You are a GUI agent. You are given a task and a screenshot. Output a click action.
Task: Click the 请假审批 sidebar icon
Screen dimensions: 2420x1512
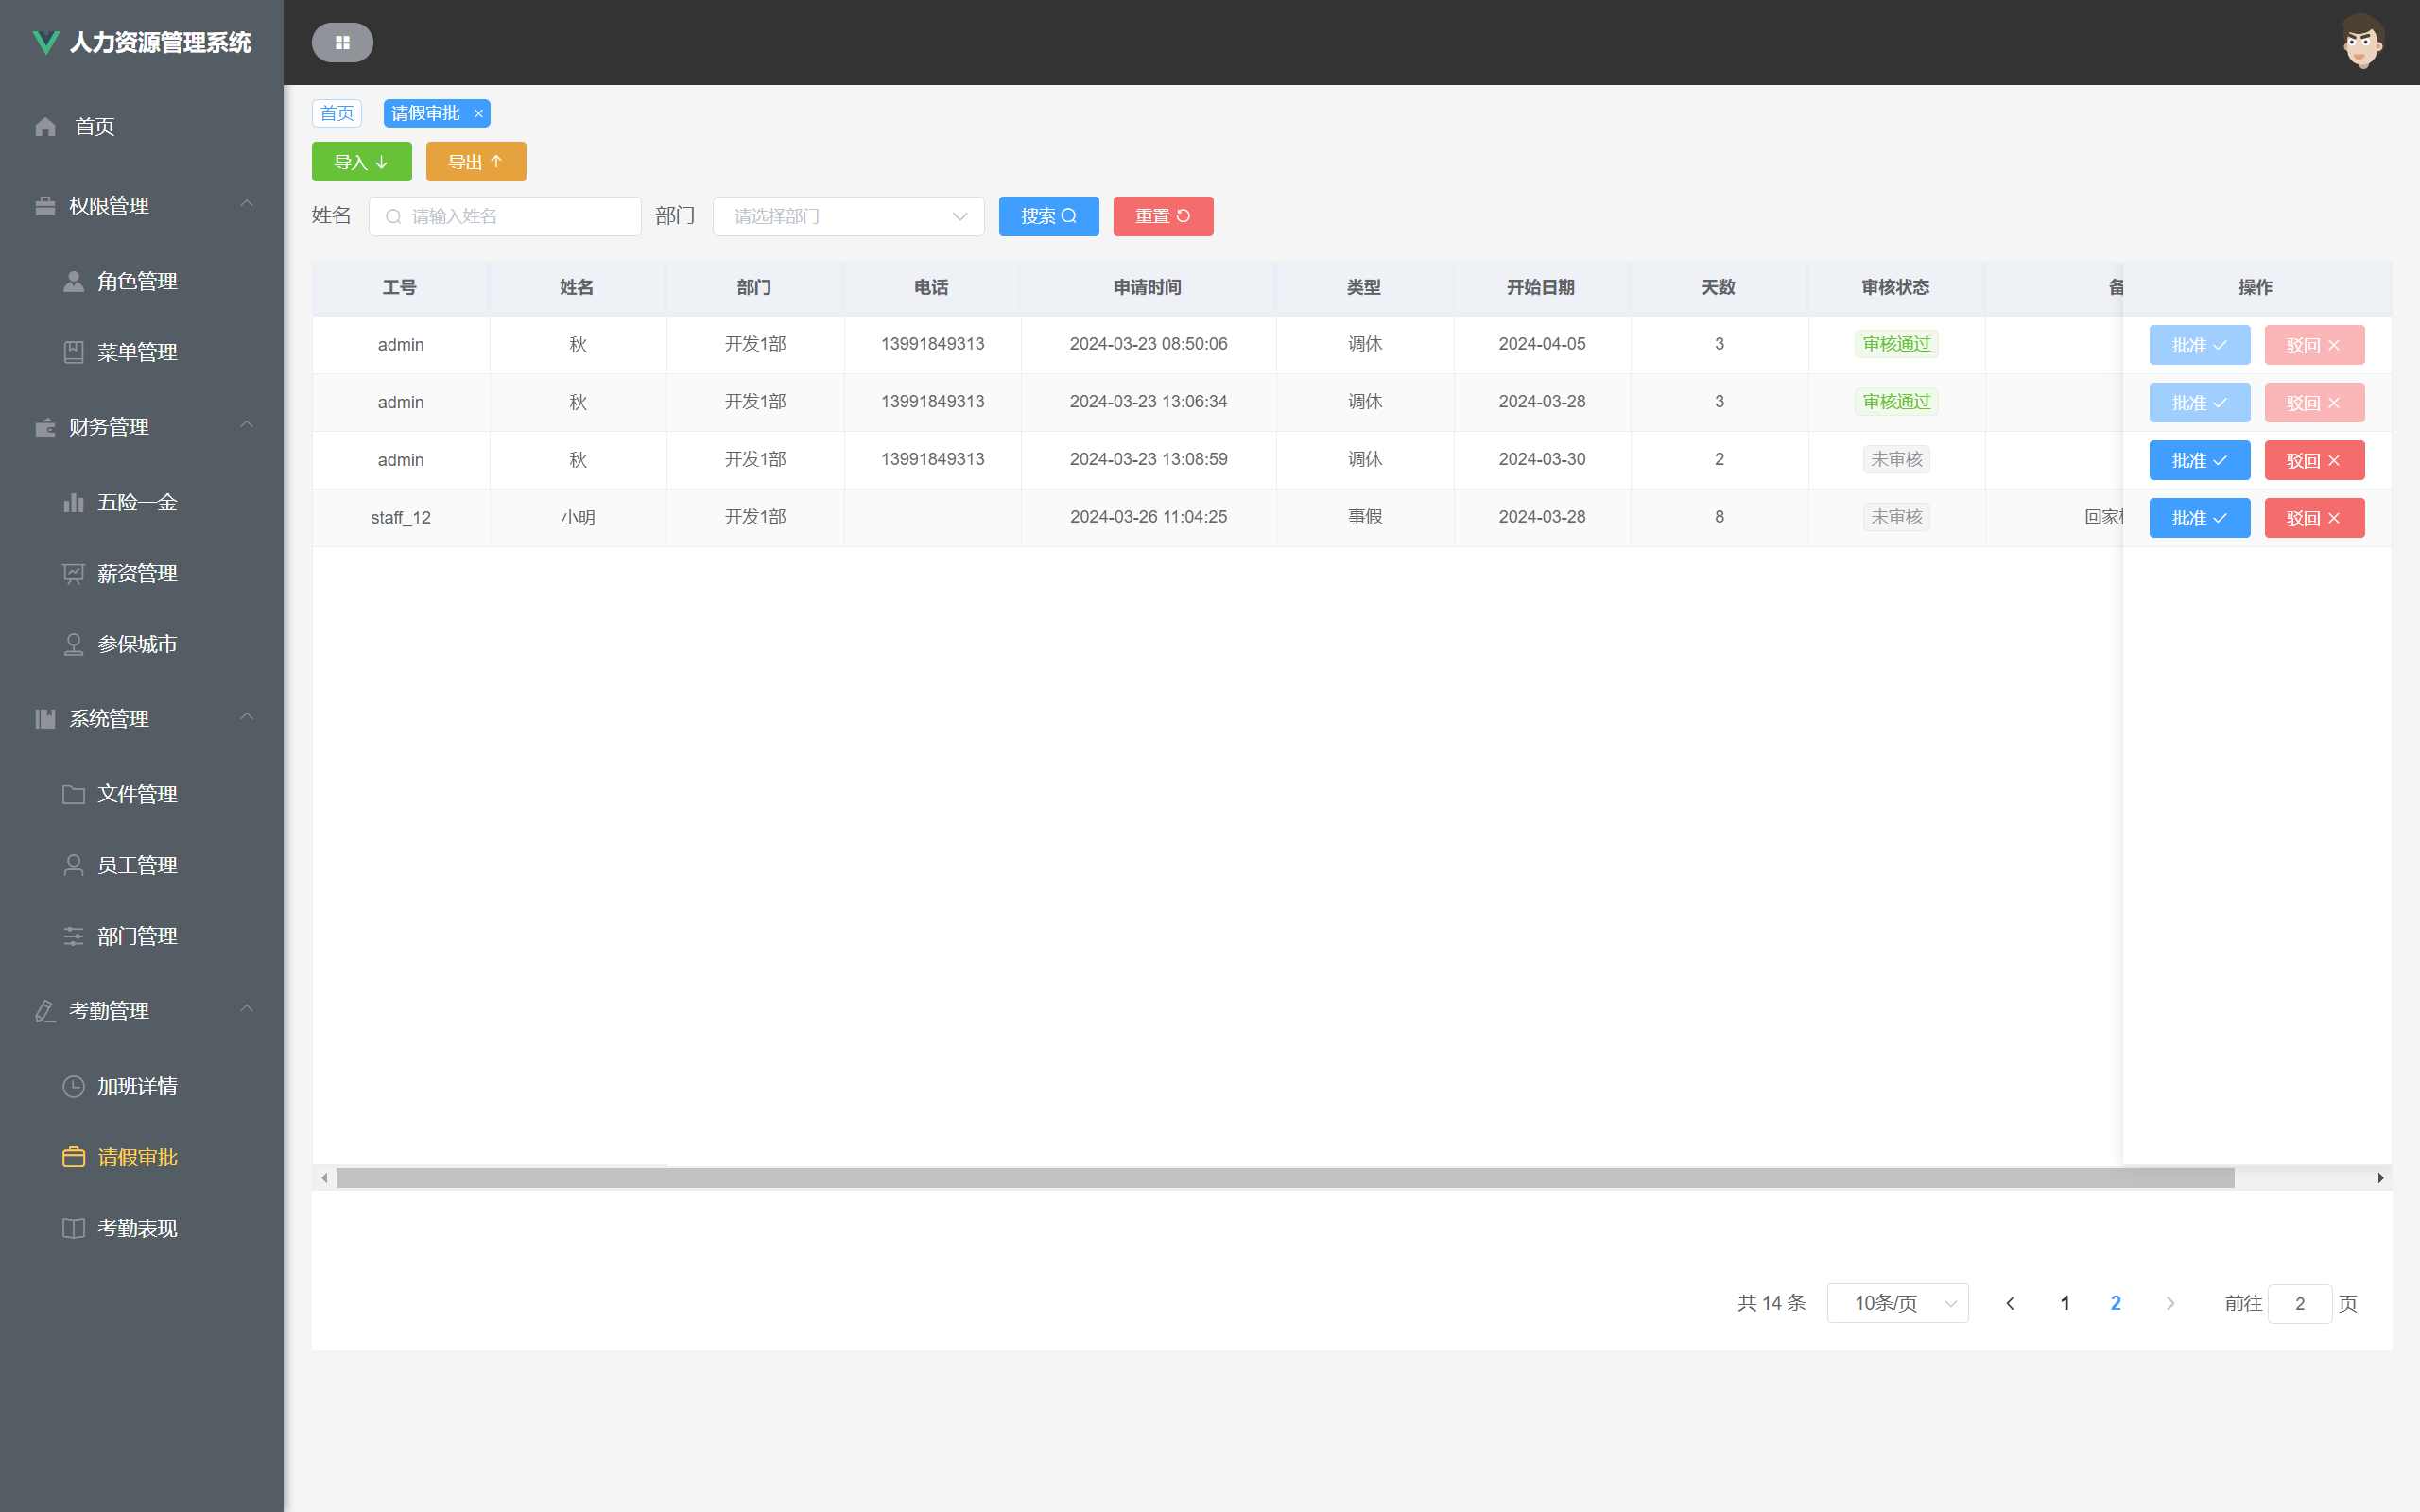pyautogui.click(x=74, y=1157)
